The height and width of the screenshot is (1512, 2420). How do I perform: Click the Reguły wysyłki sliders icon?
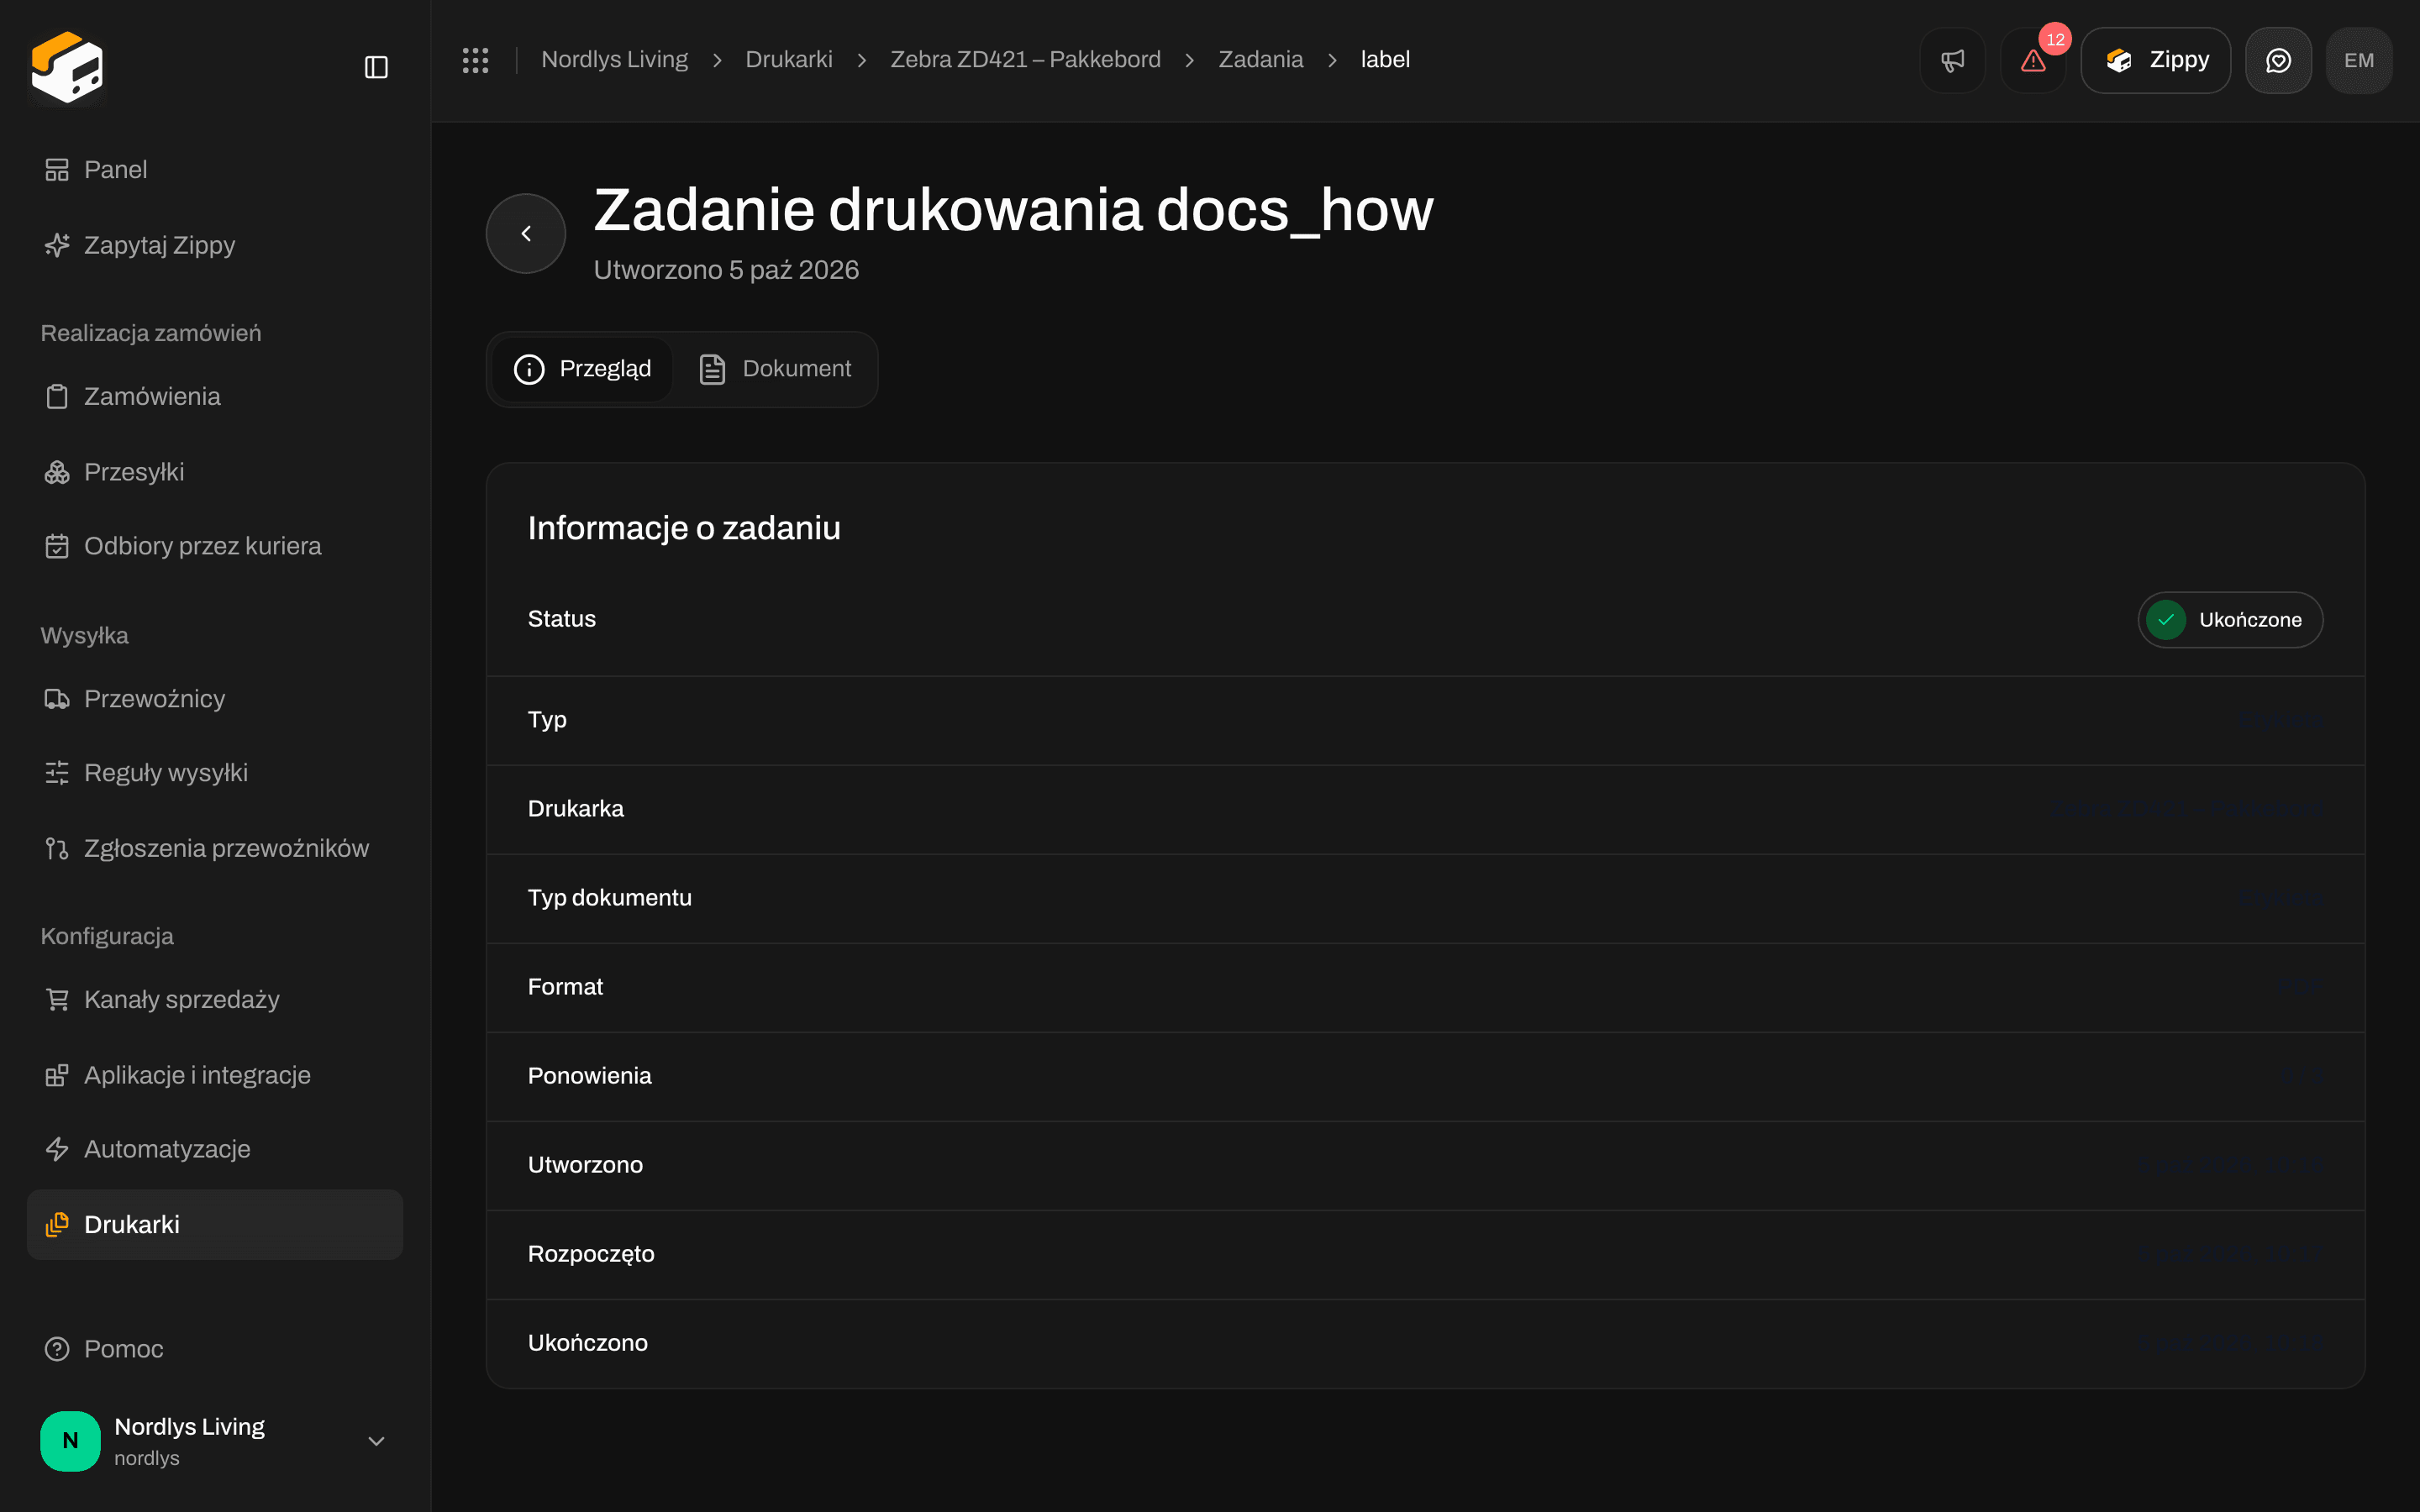point(57,773)
